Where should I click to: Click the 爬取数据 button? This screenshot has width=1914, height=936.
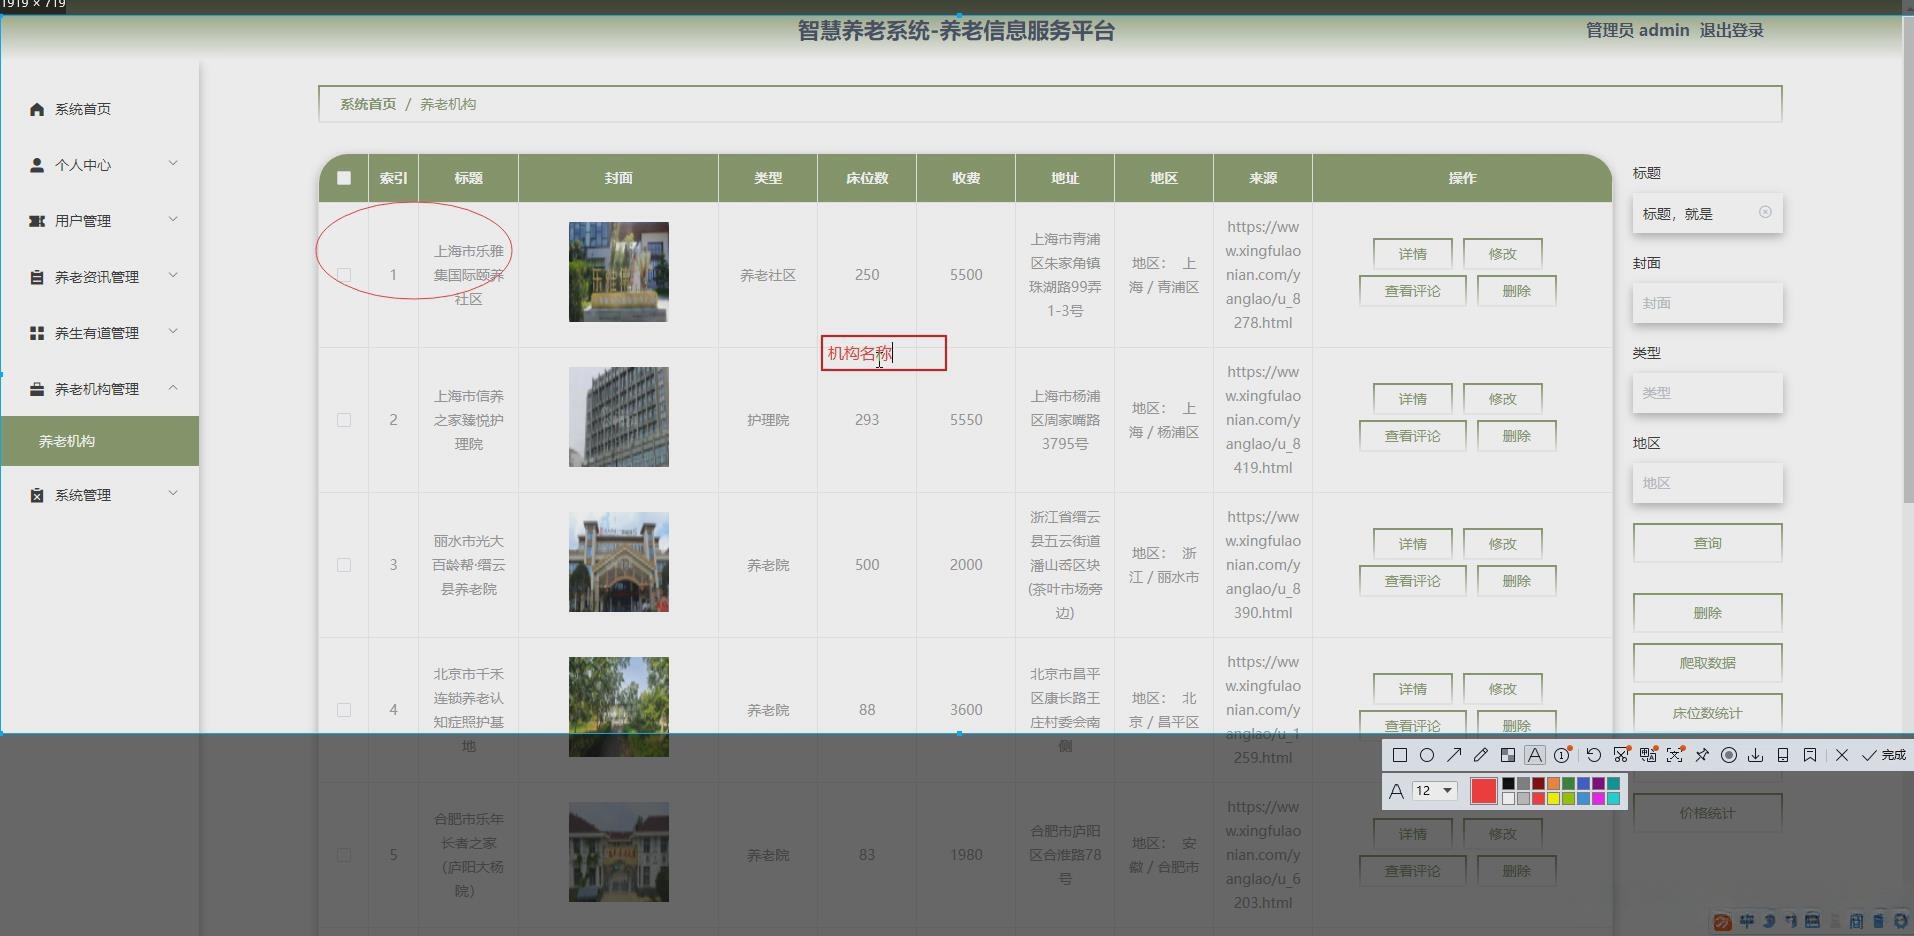tap(1708, 663)
